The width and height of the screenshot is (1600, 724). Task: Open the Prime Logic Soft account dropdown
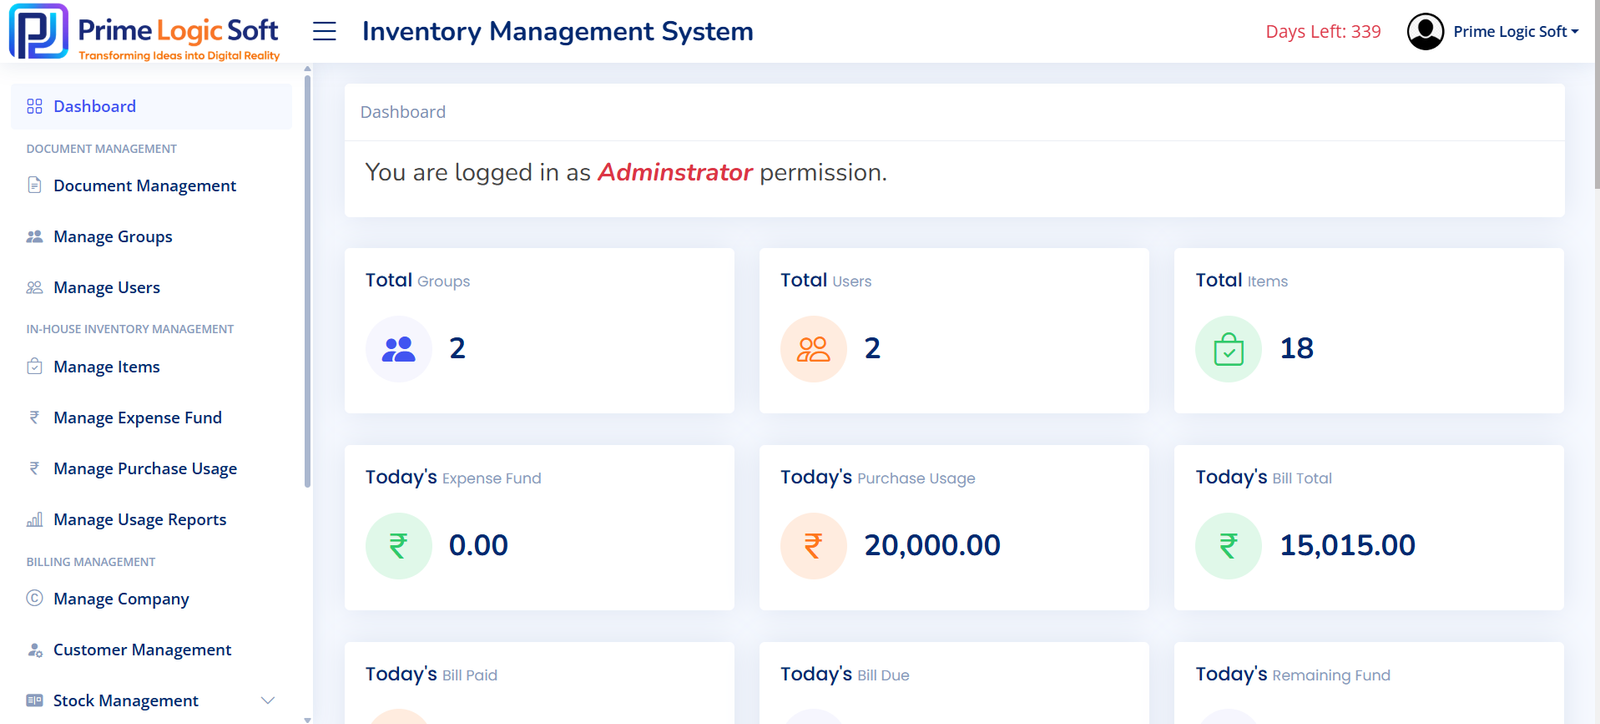coord(1516,32)
